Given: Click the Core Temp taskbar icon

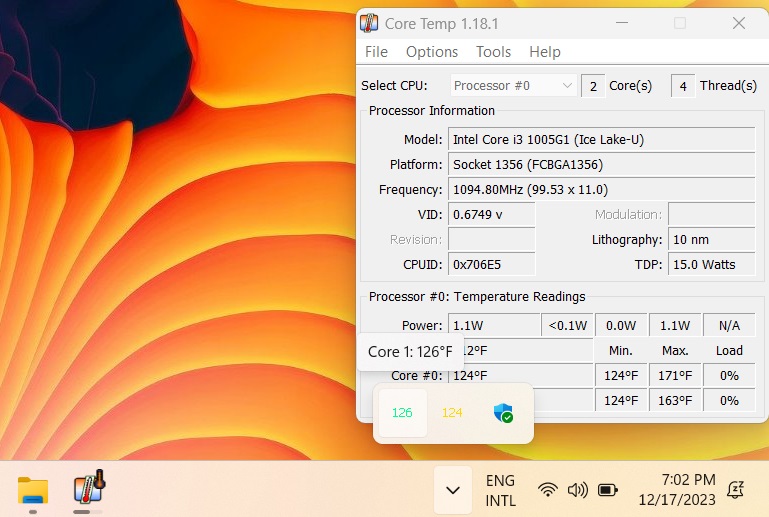Looking at the screenshot, I should [89, 487].
